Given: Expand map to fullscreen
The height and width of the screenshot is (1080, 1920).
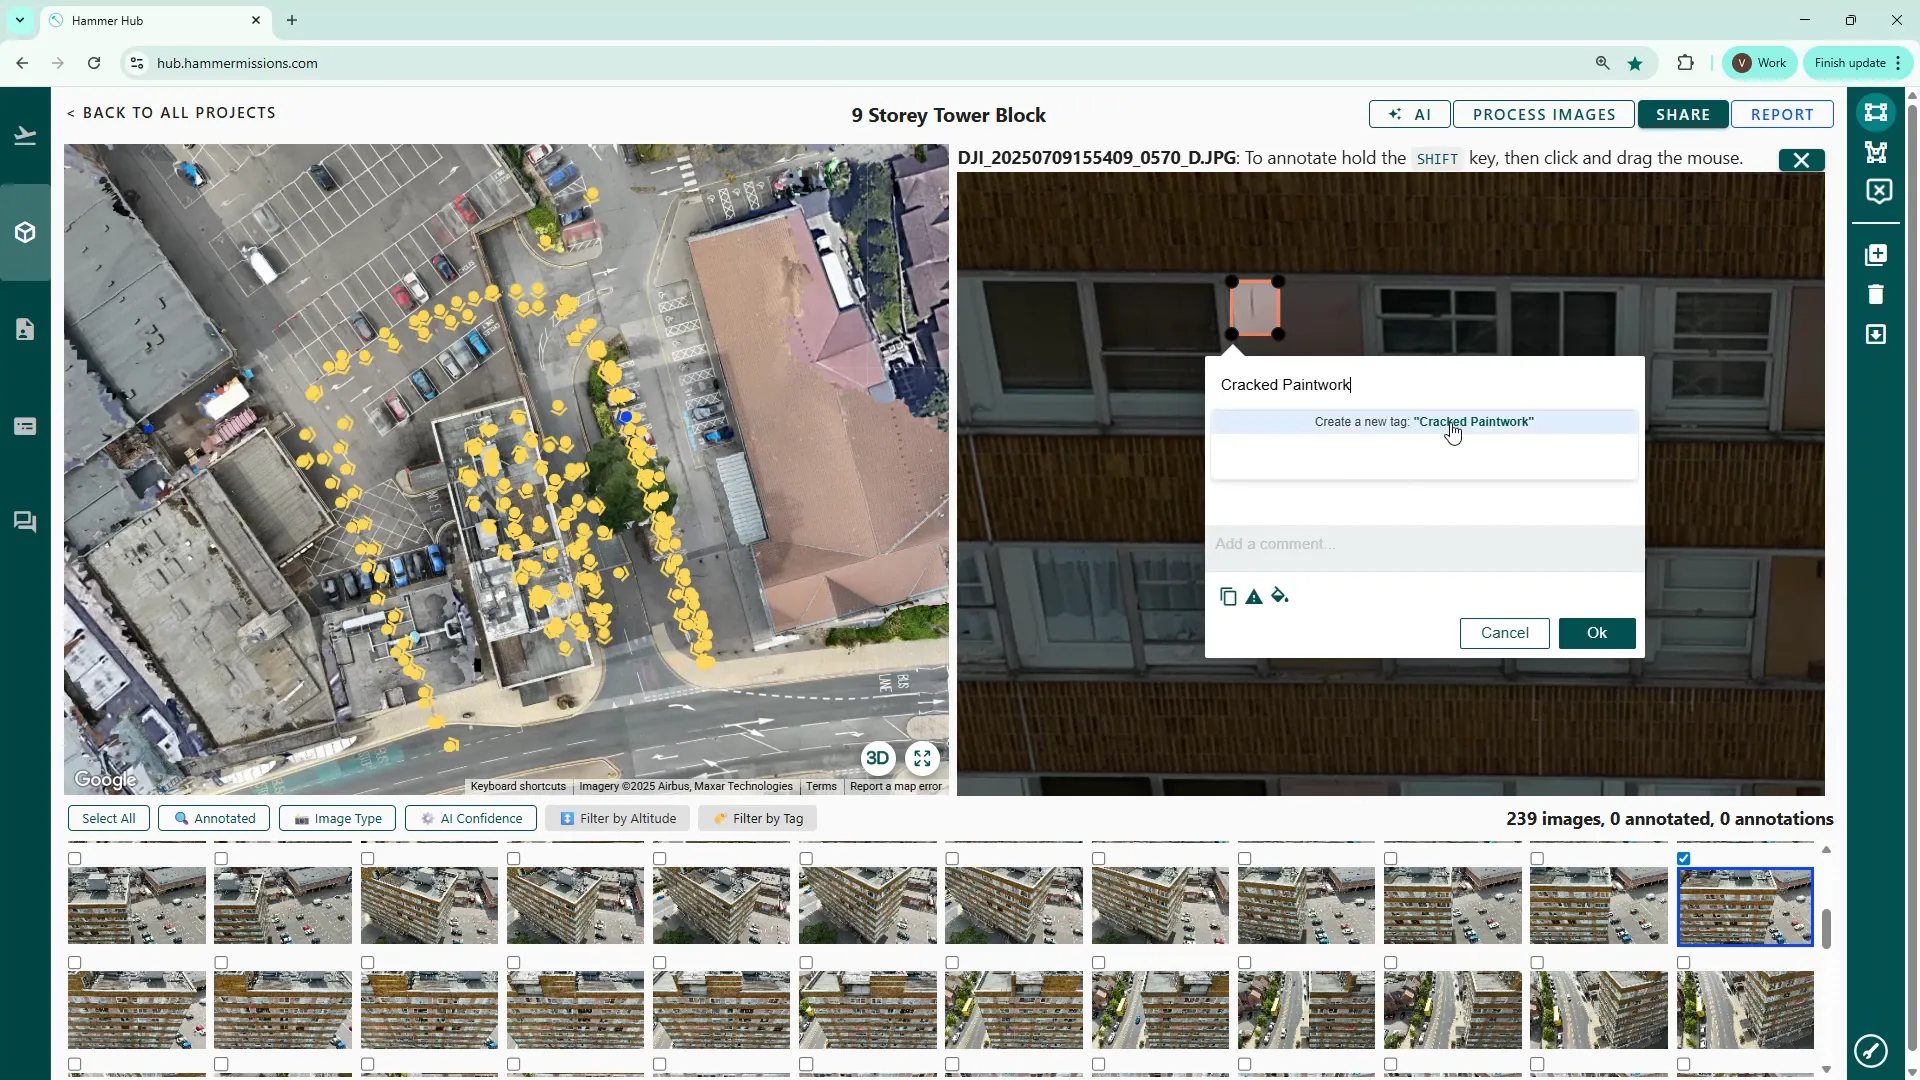Looking at the screenshot, I should (x=922, y=758).
